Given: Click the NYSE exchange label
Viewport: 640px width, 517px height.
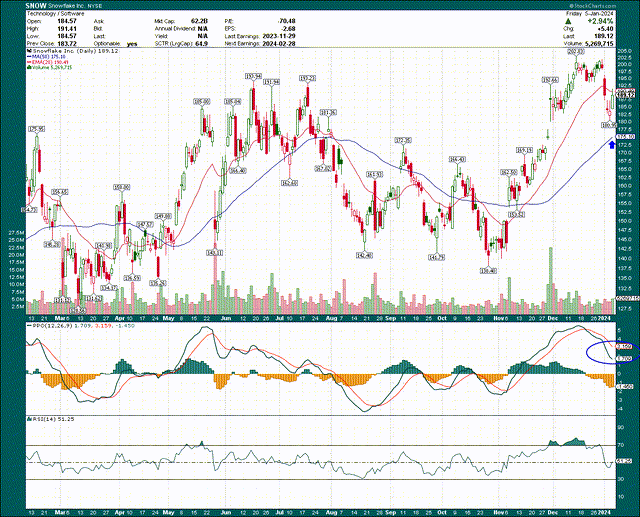Looking at the screenshot, I should [94, 6].
